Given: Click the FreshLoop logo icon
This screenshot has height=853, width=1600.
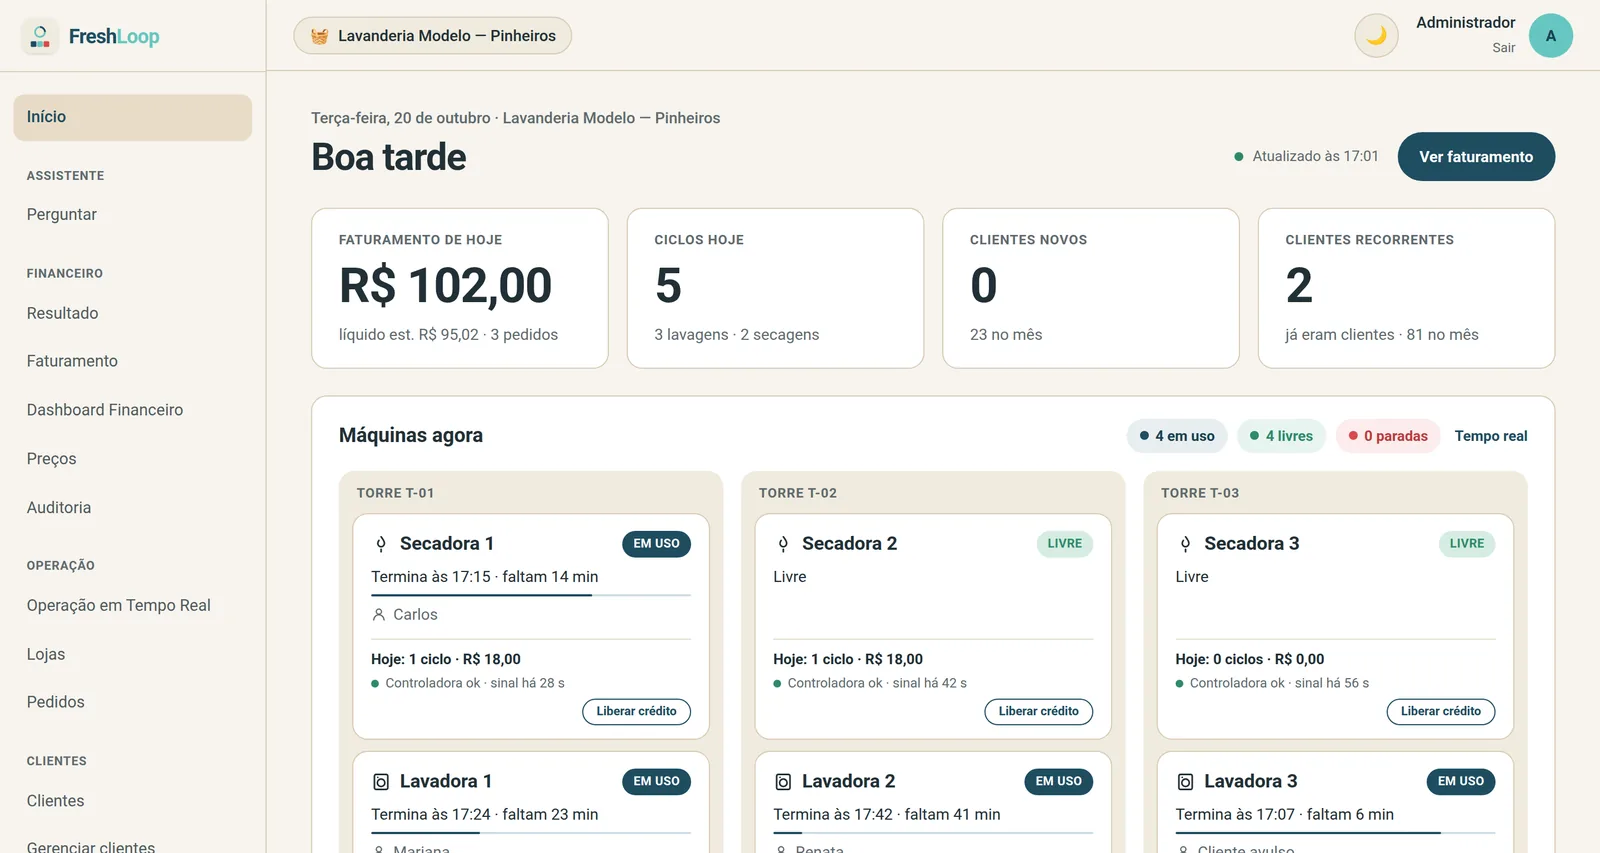Looking at the screenshot, I should (x=40, y=36).
